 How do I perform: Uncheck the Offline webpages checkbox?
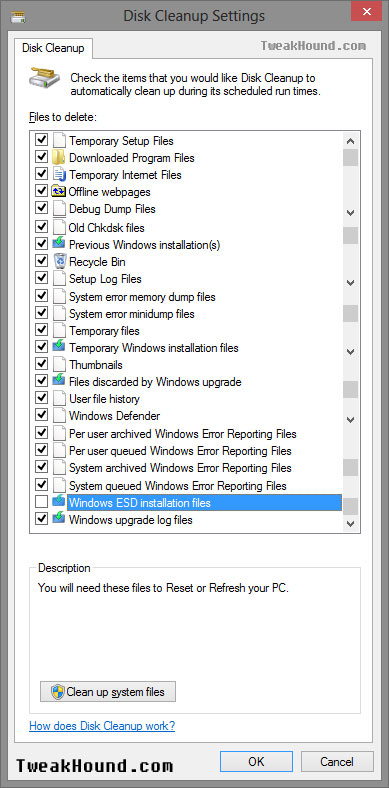[x=41, y=191]
